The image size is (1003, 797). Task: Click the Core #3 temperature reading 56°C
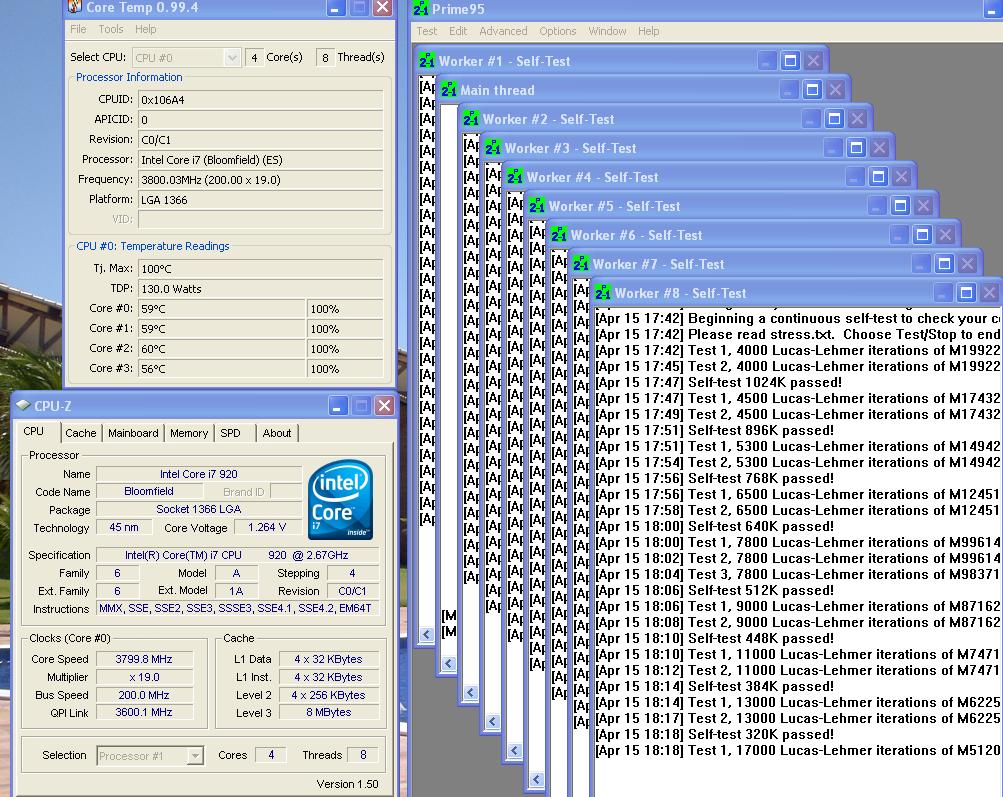[x=222, y=368]
